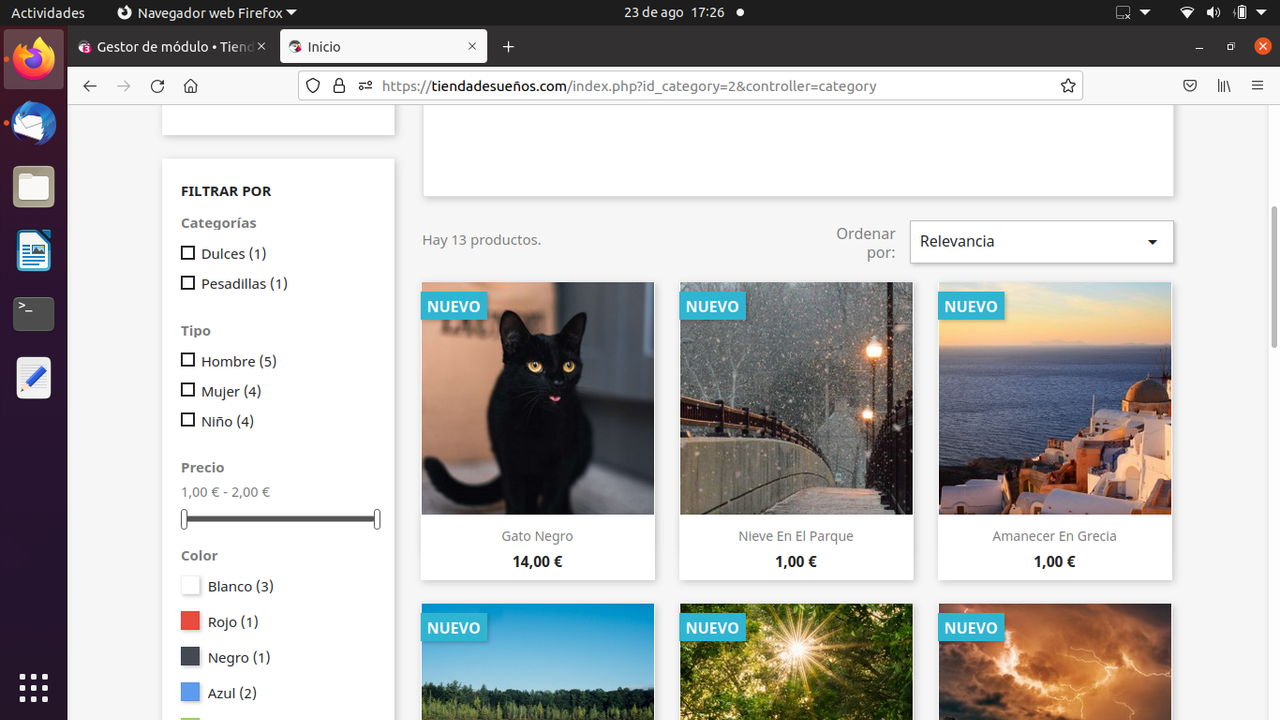Switch to the Gestor de módulo tab

[x=171, y=47]
